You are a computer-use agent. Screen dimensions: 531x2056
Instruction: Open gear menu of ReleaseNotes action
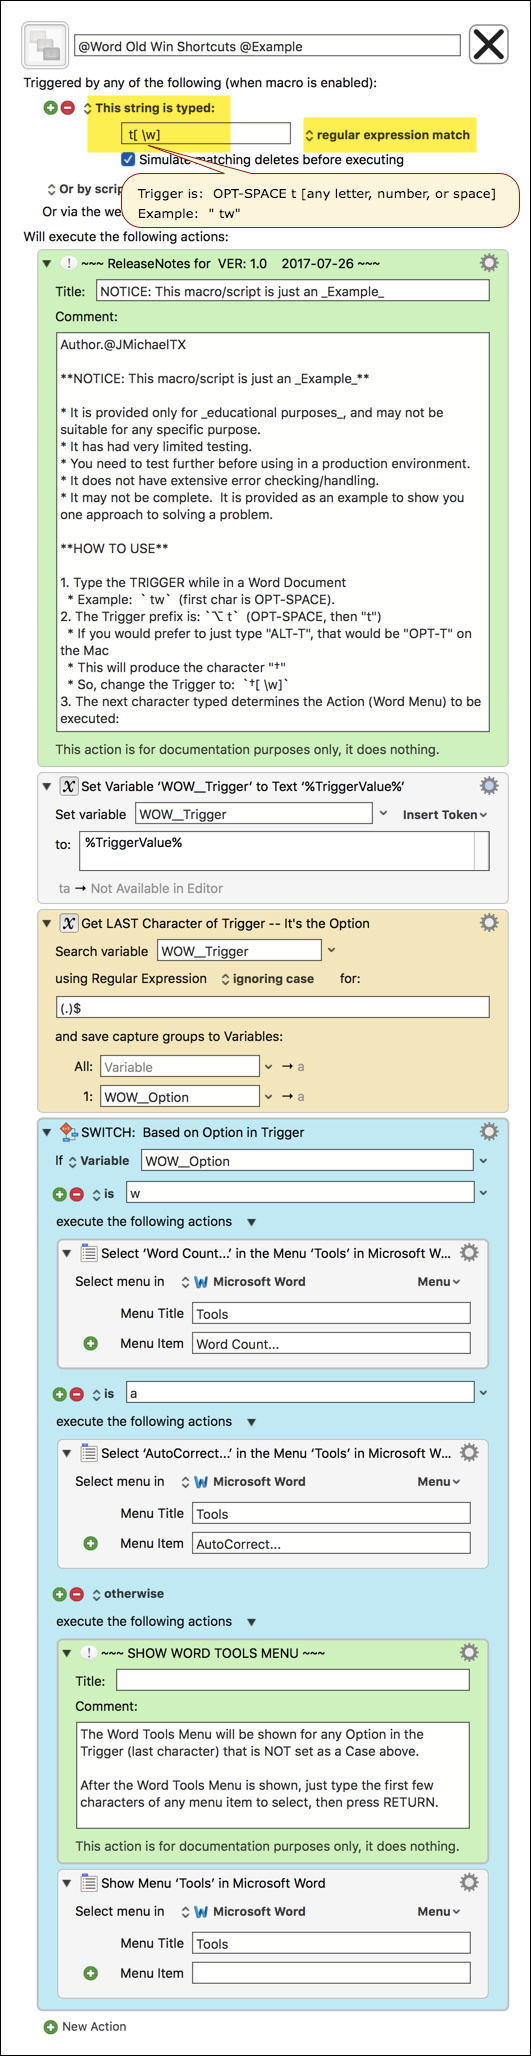[x=488, y=263]
